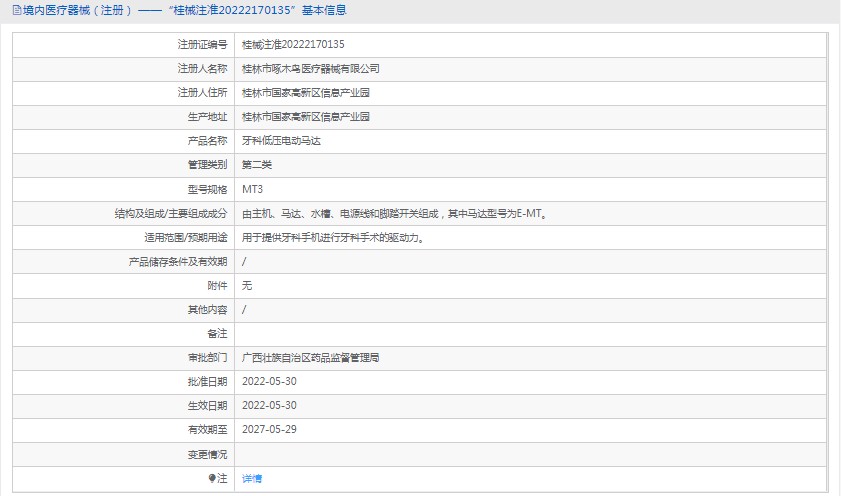Click the 附件 label

[217, 286]
